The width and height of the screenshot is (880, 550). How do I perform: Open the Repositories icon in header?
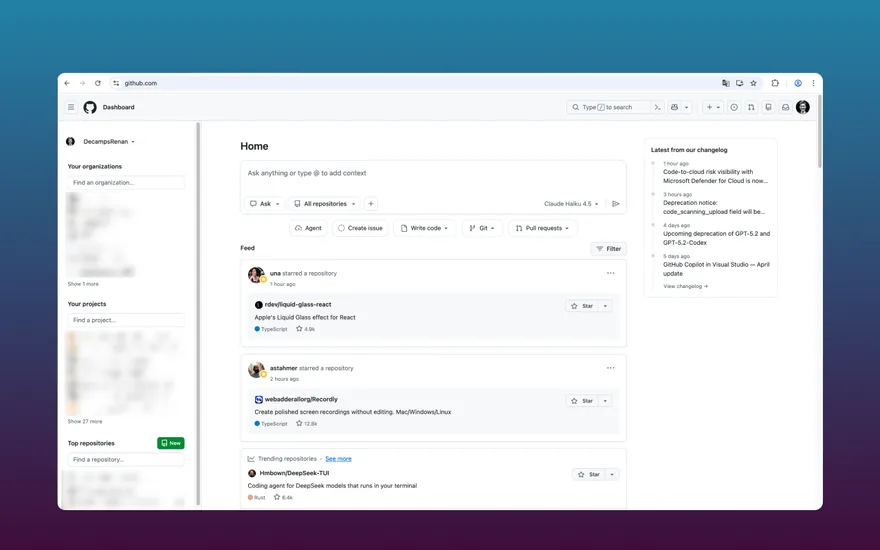tap(768, 107)
